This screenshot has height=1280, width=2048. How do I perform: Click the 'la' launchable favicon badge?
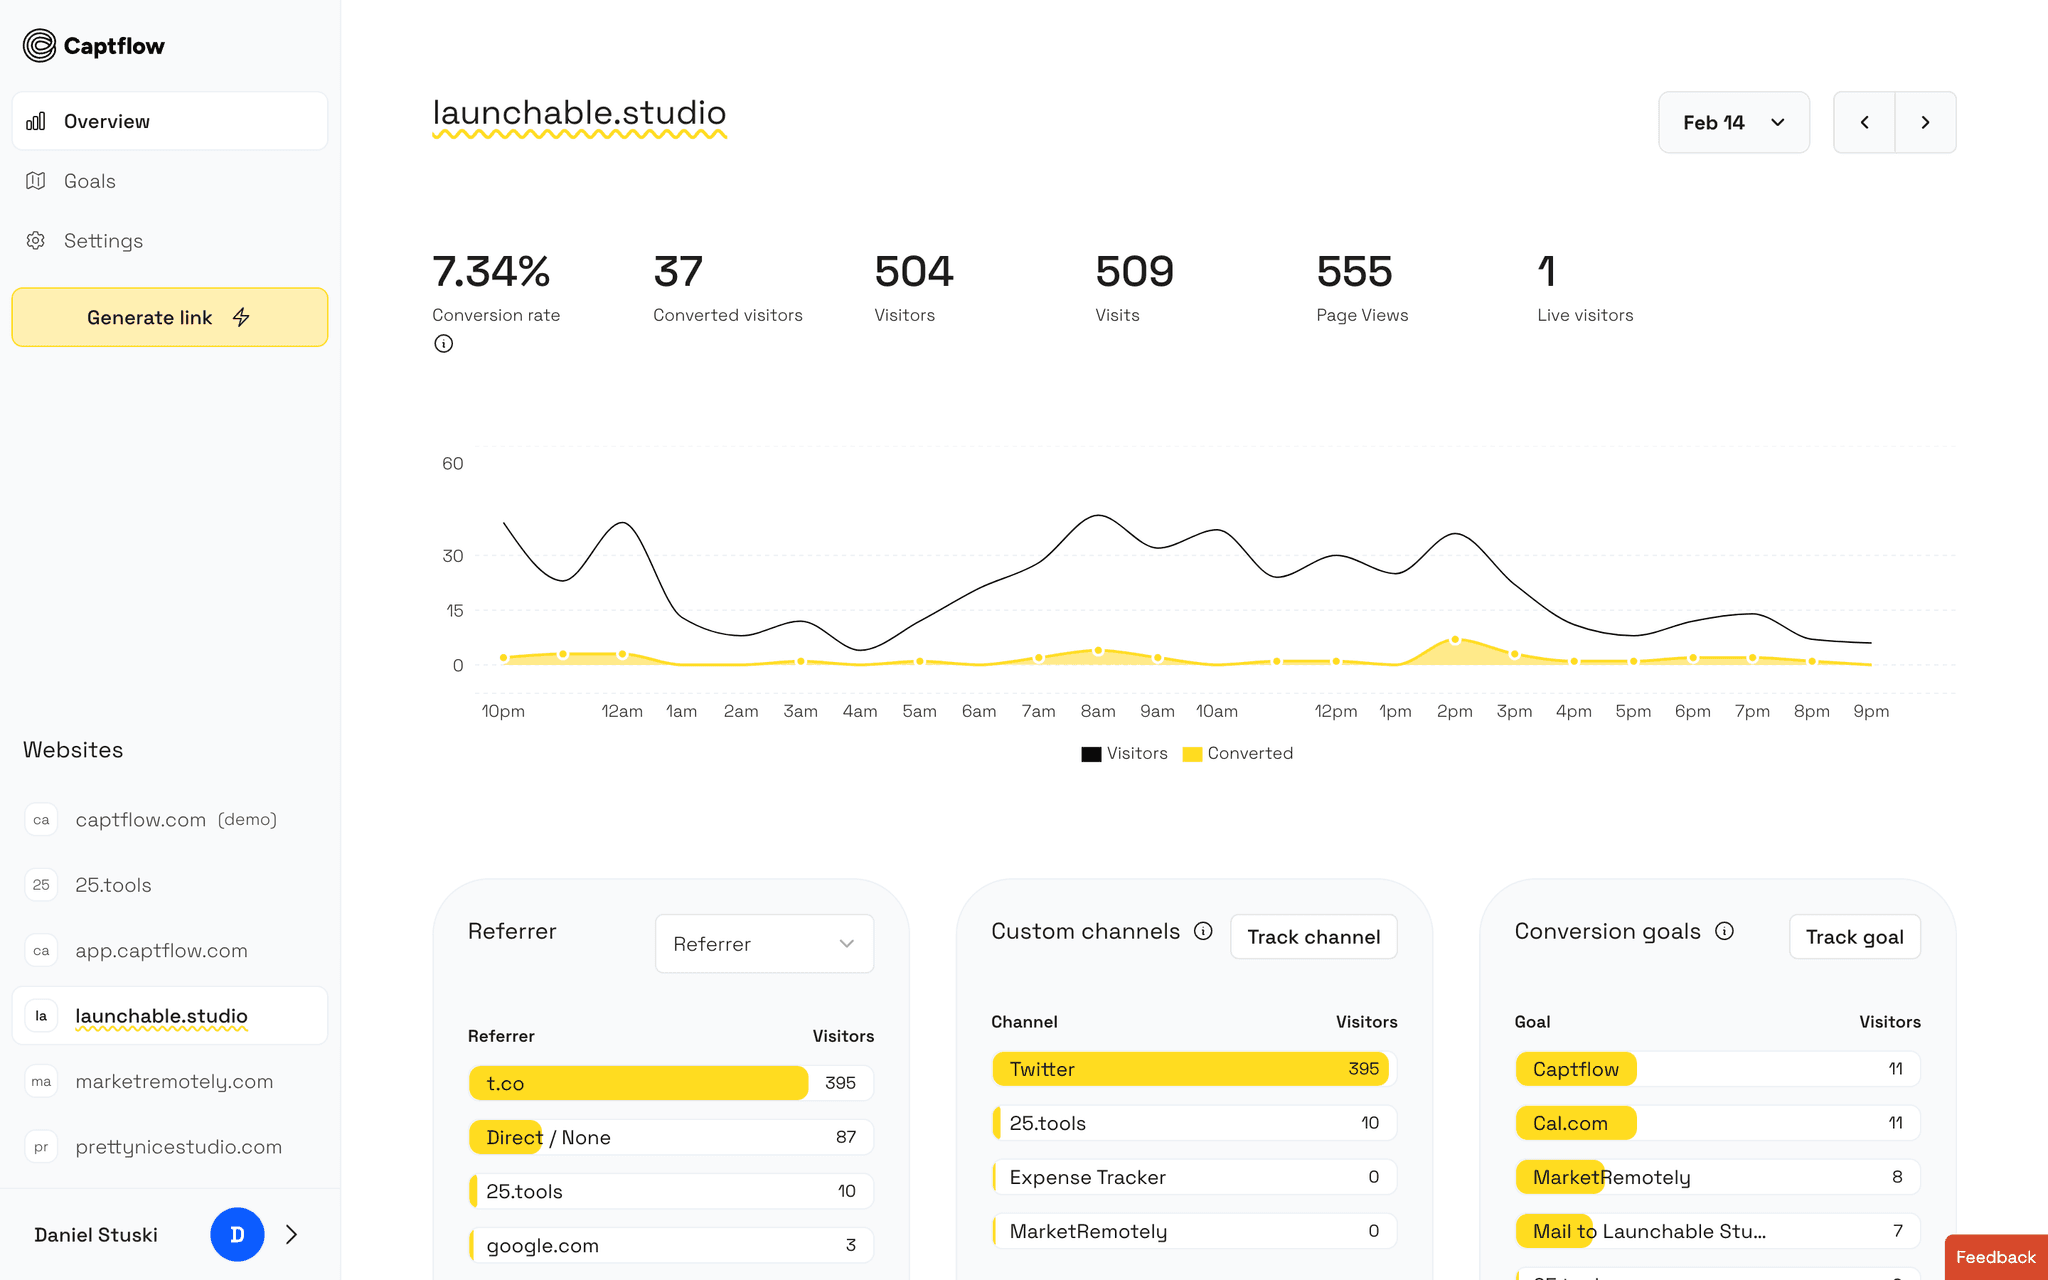[x=41, y=1016]
